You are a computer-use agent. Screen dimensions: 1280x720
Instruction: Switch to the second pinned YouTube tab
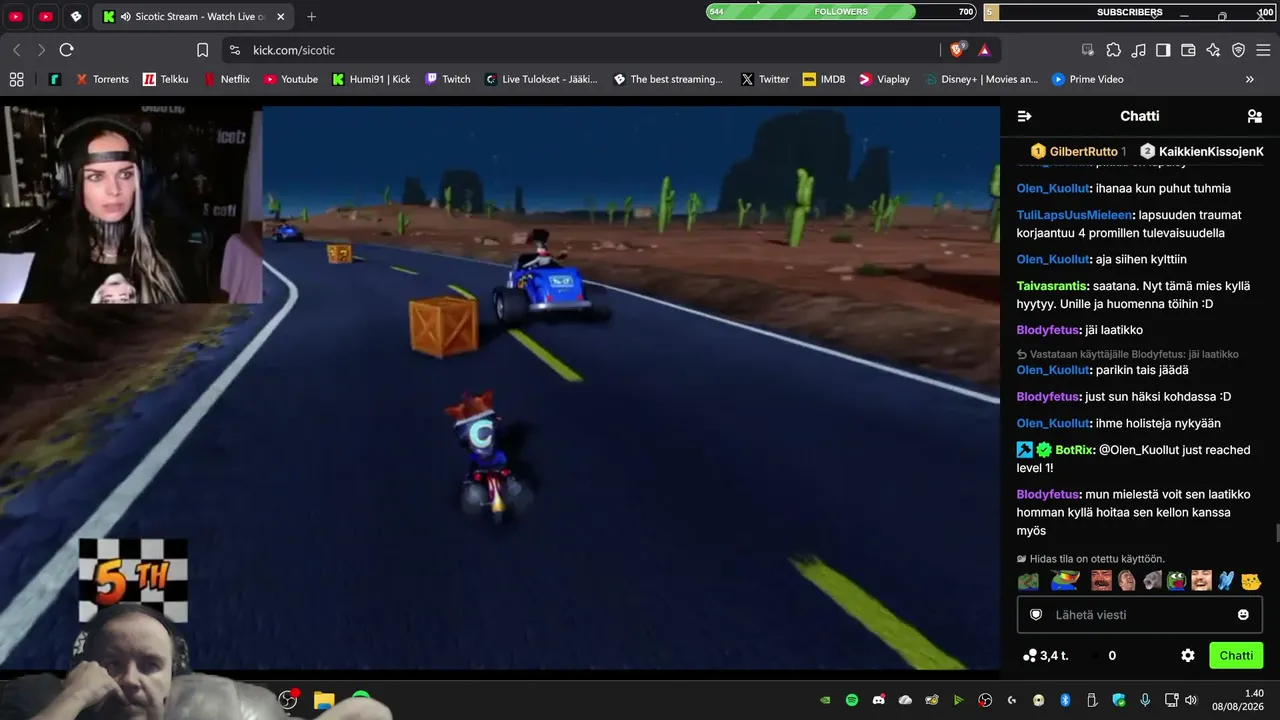46,17
